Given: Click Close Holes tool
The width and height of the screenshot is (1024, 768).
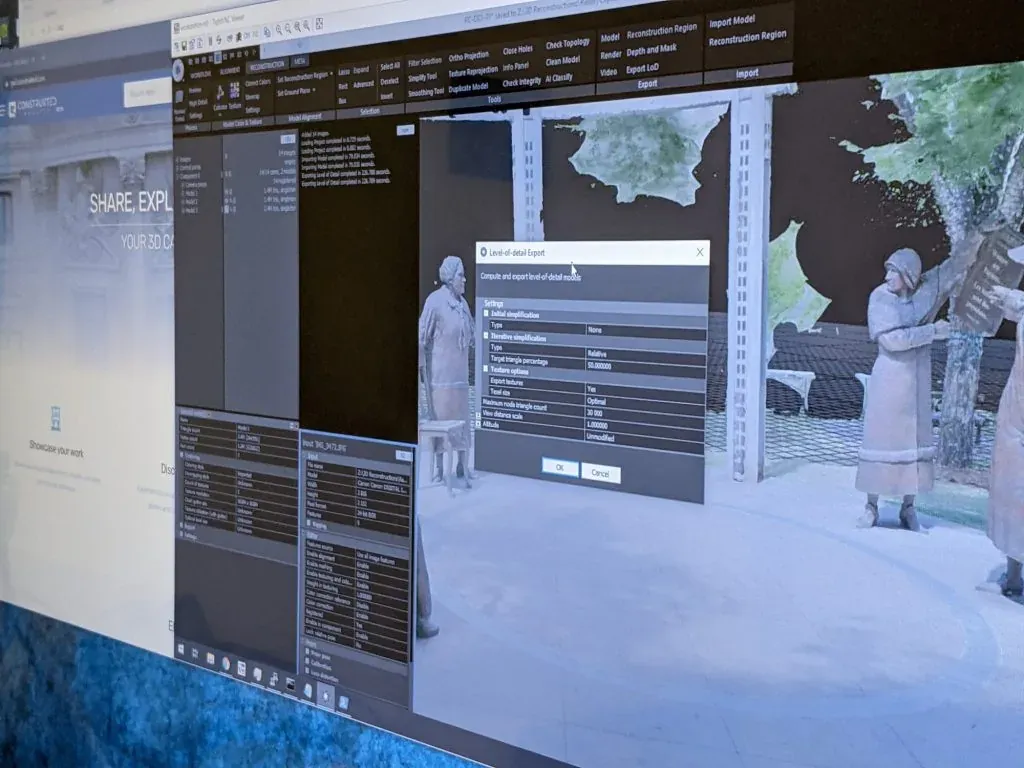Looking at the screenshot, I should coord(518,50).
